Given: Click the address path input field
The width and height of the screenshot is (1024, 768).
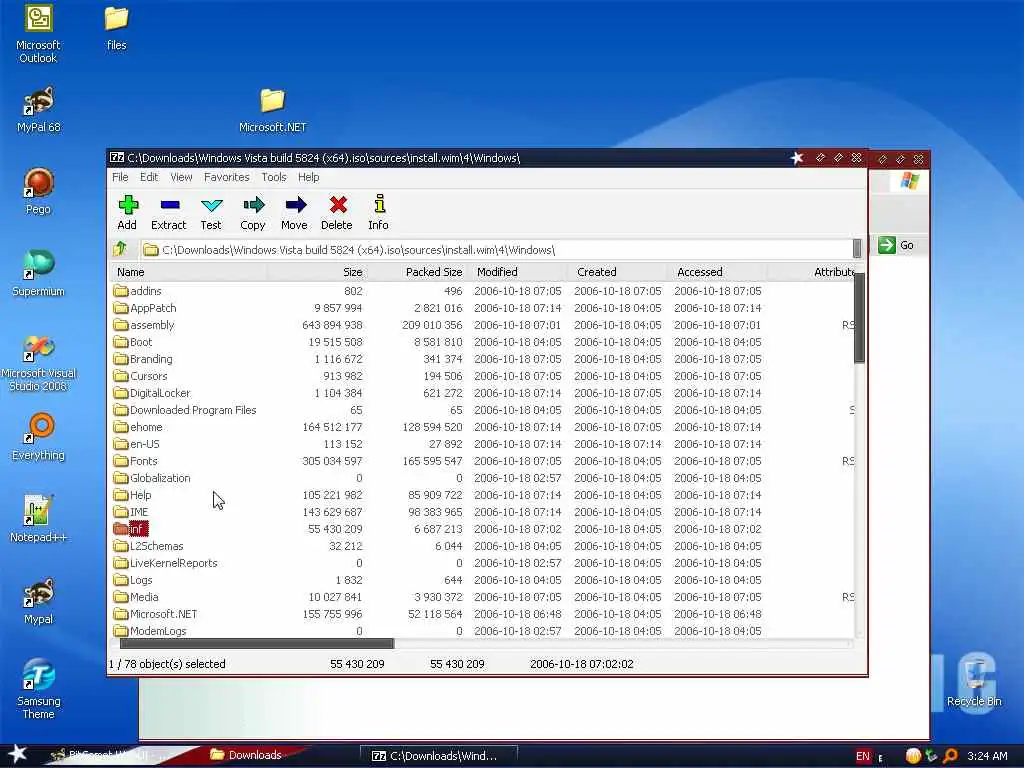Looking at the screenshot, I should coord(496,249).
